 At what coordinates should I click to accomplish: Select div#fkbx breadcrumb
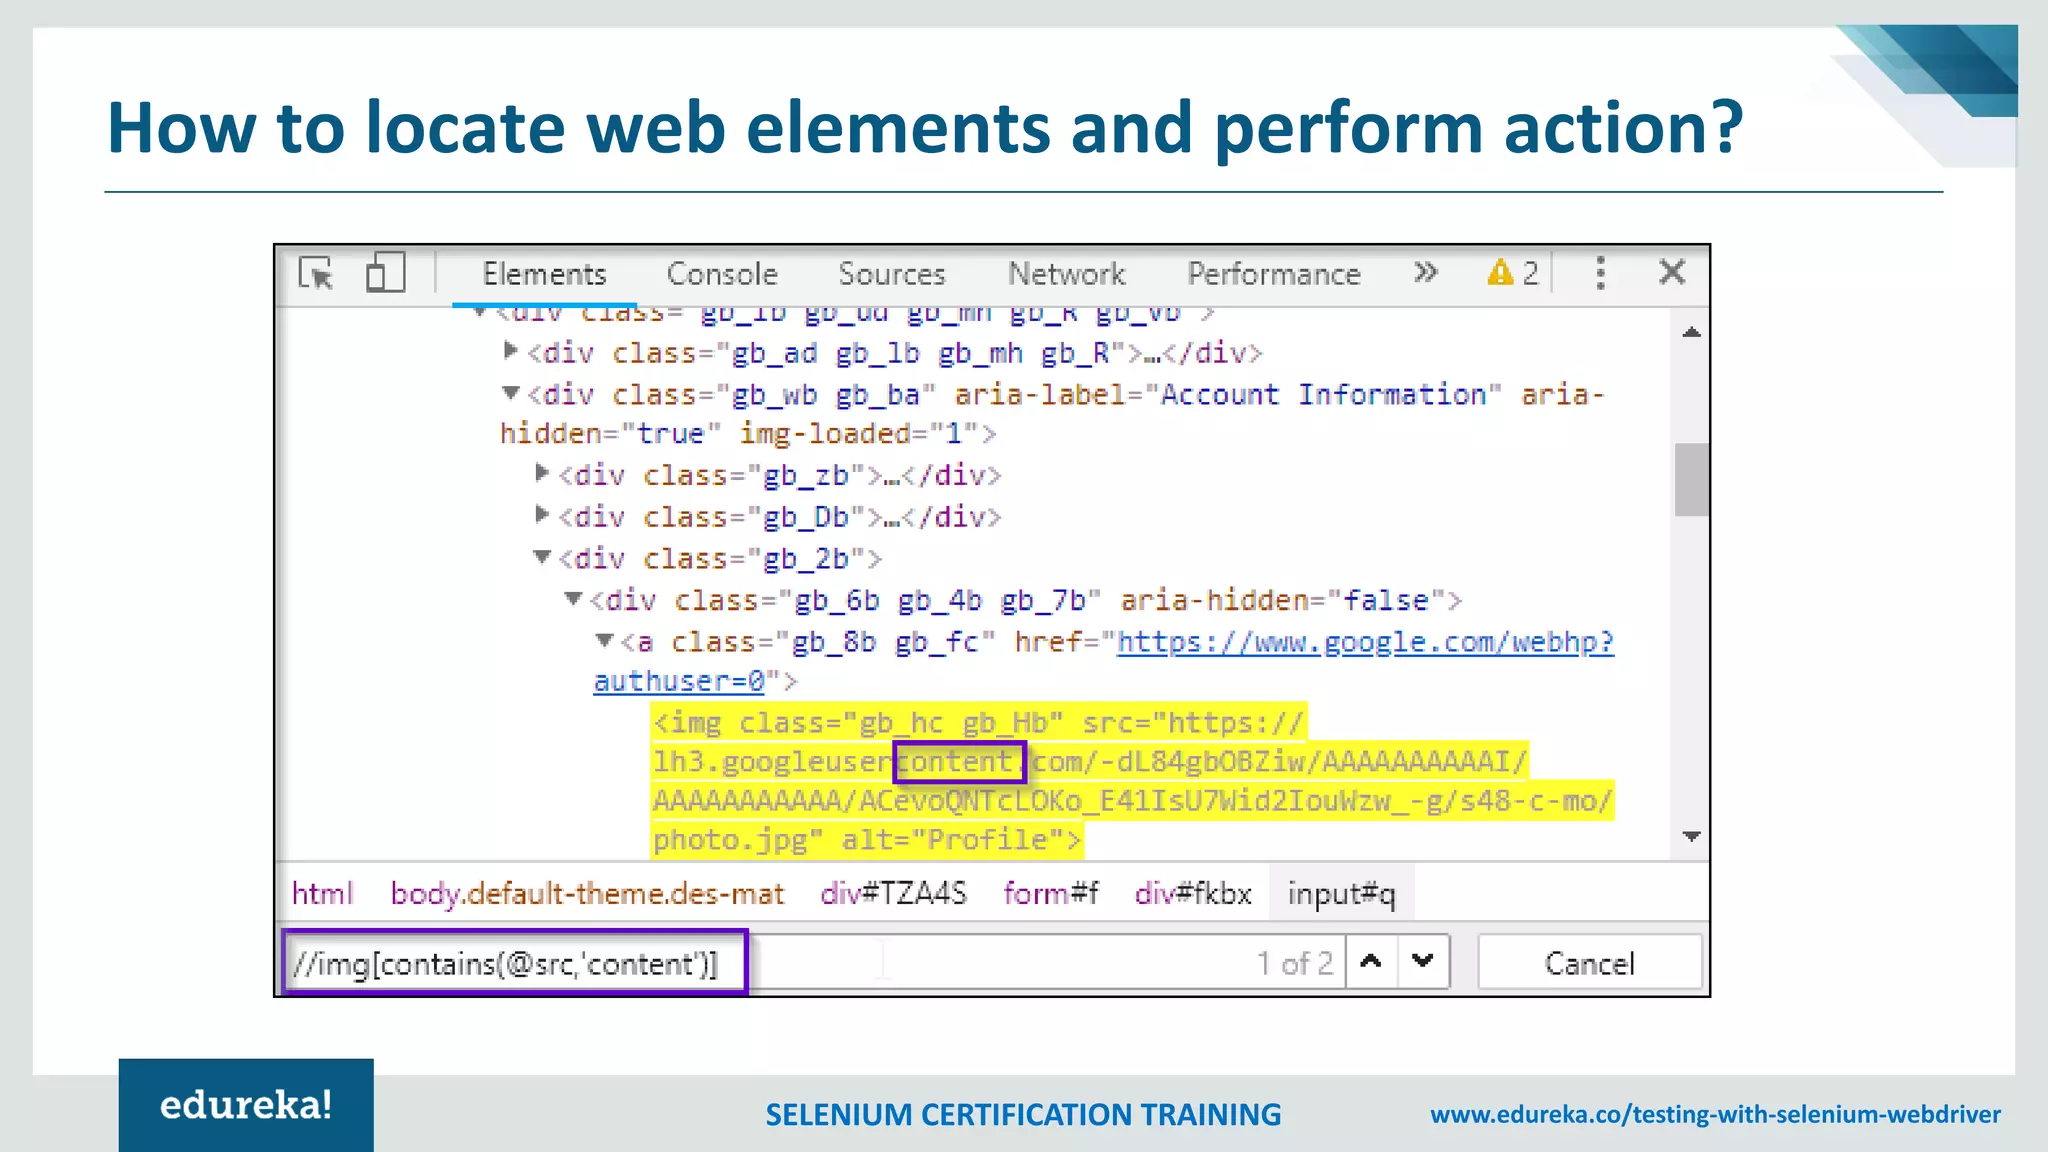tap(1193, 893)
